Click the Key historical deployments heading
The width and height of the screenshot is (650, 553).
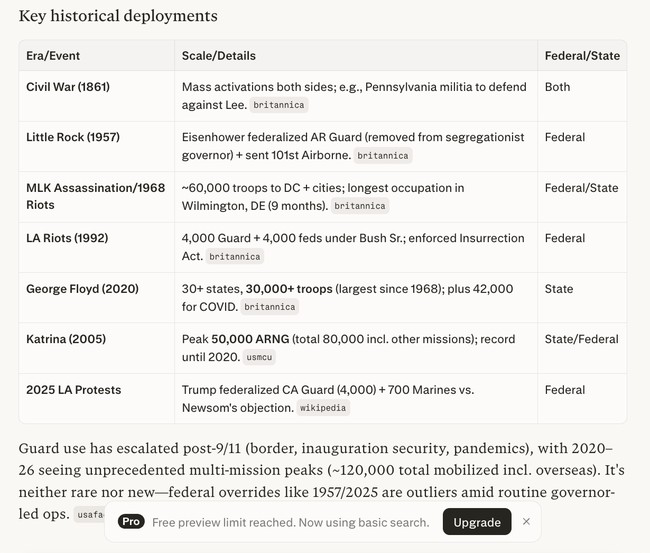(118, 16)
